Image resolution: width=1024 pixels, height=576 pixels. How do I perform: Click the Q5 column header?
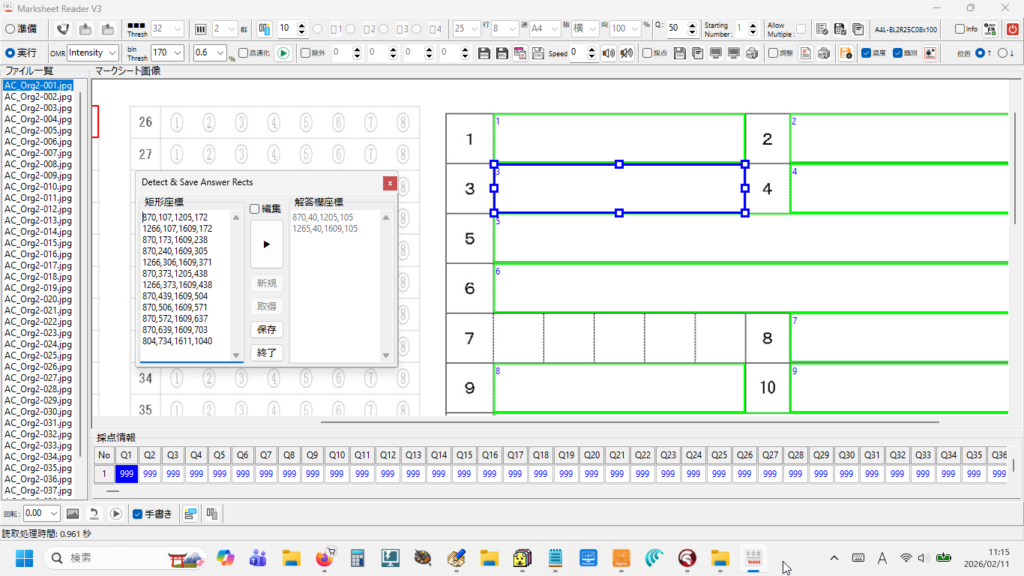click(219, 455)
